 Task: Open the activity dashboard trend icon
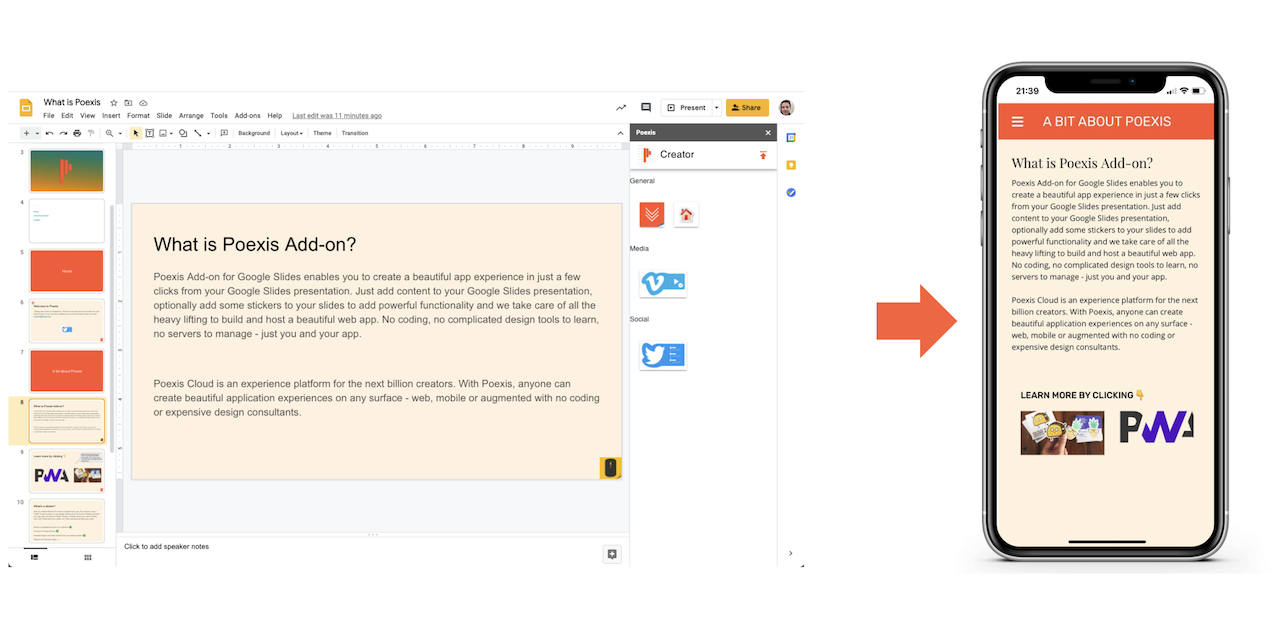click(621, 108)
